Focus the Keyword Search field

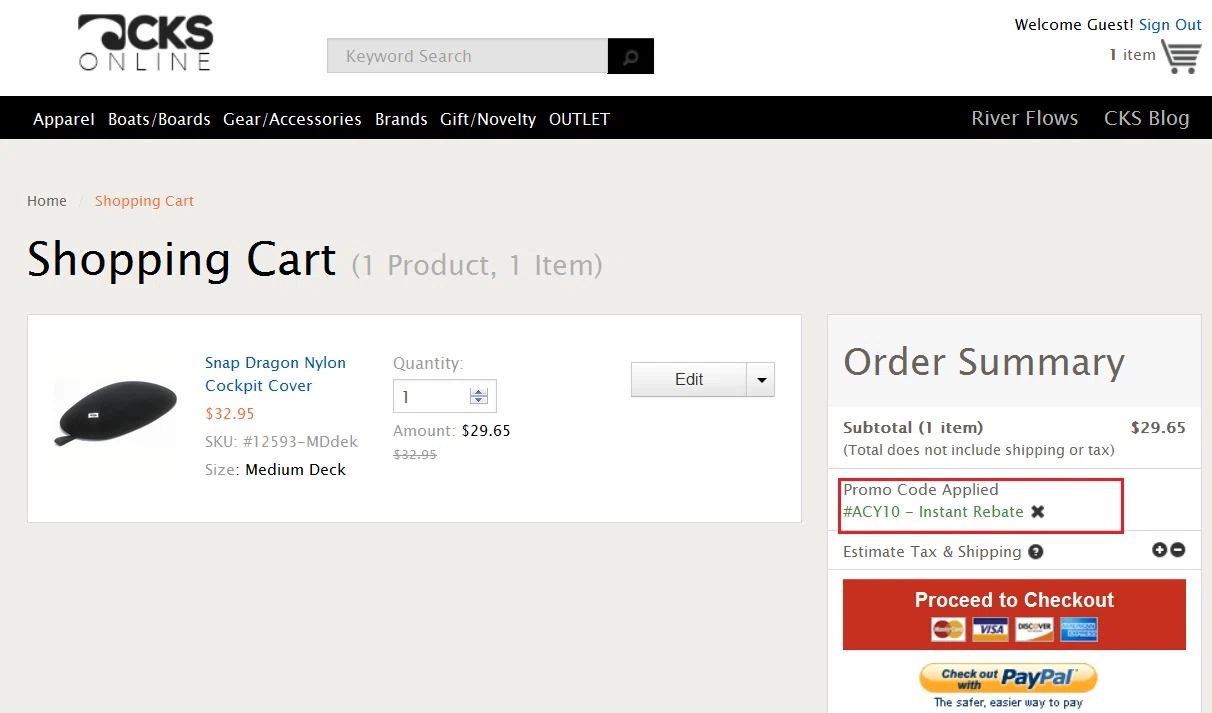pos(467,56)
